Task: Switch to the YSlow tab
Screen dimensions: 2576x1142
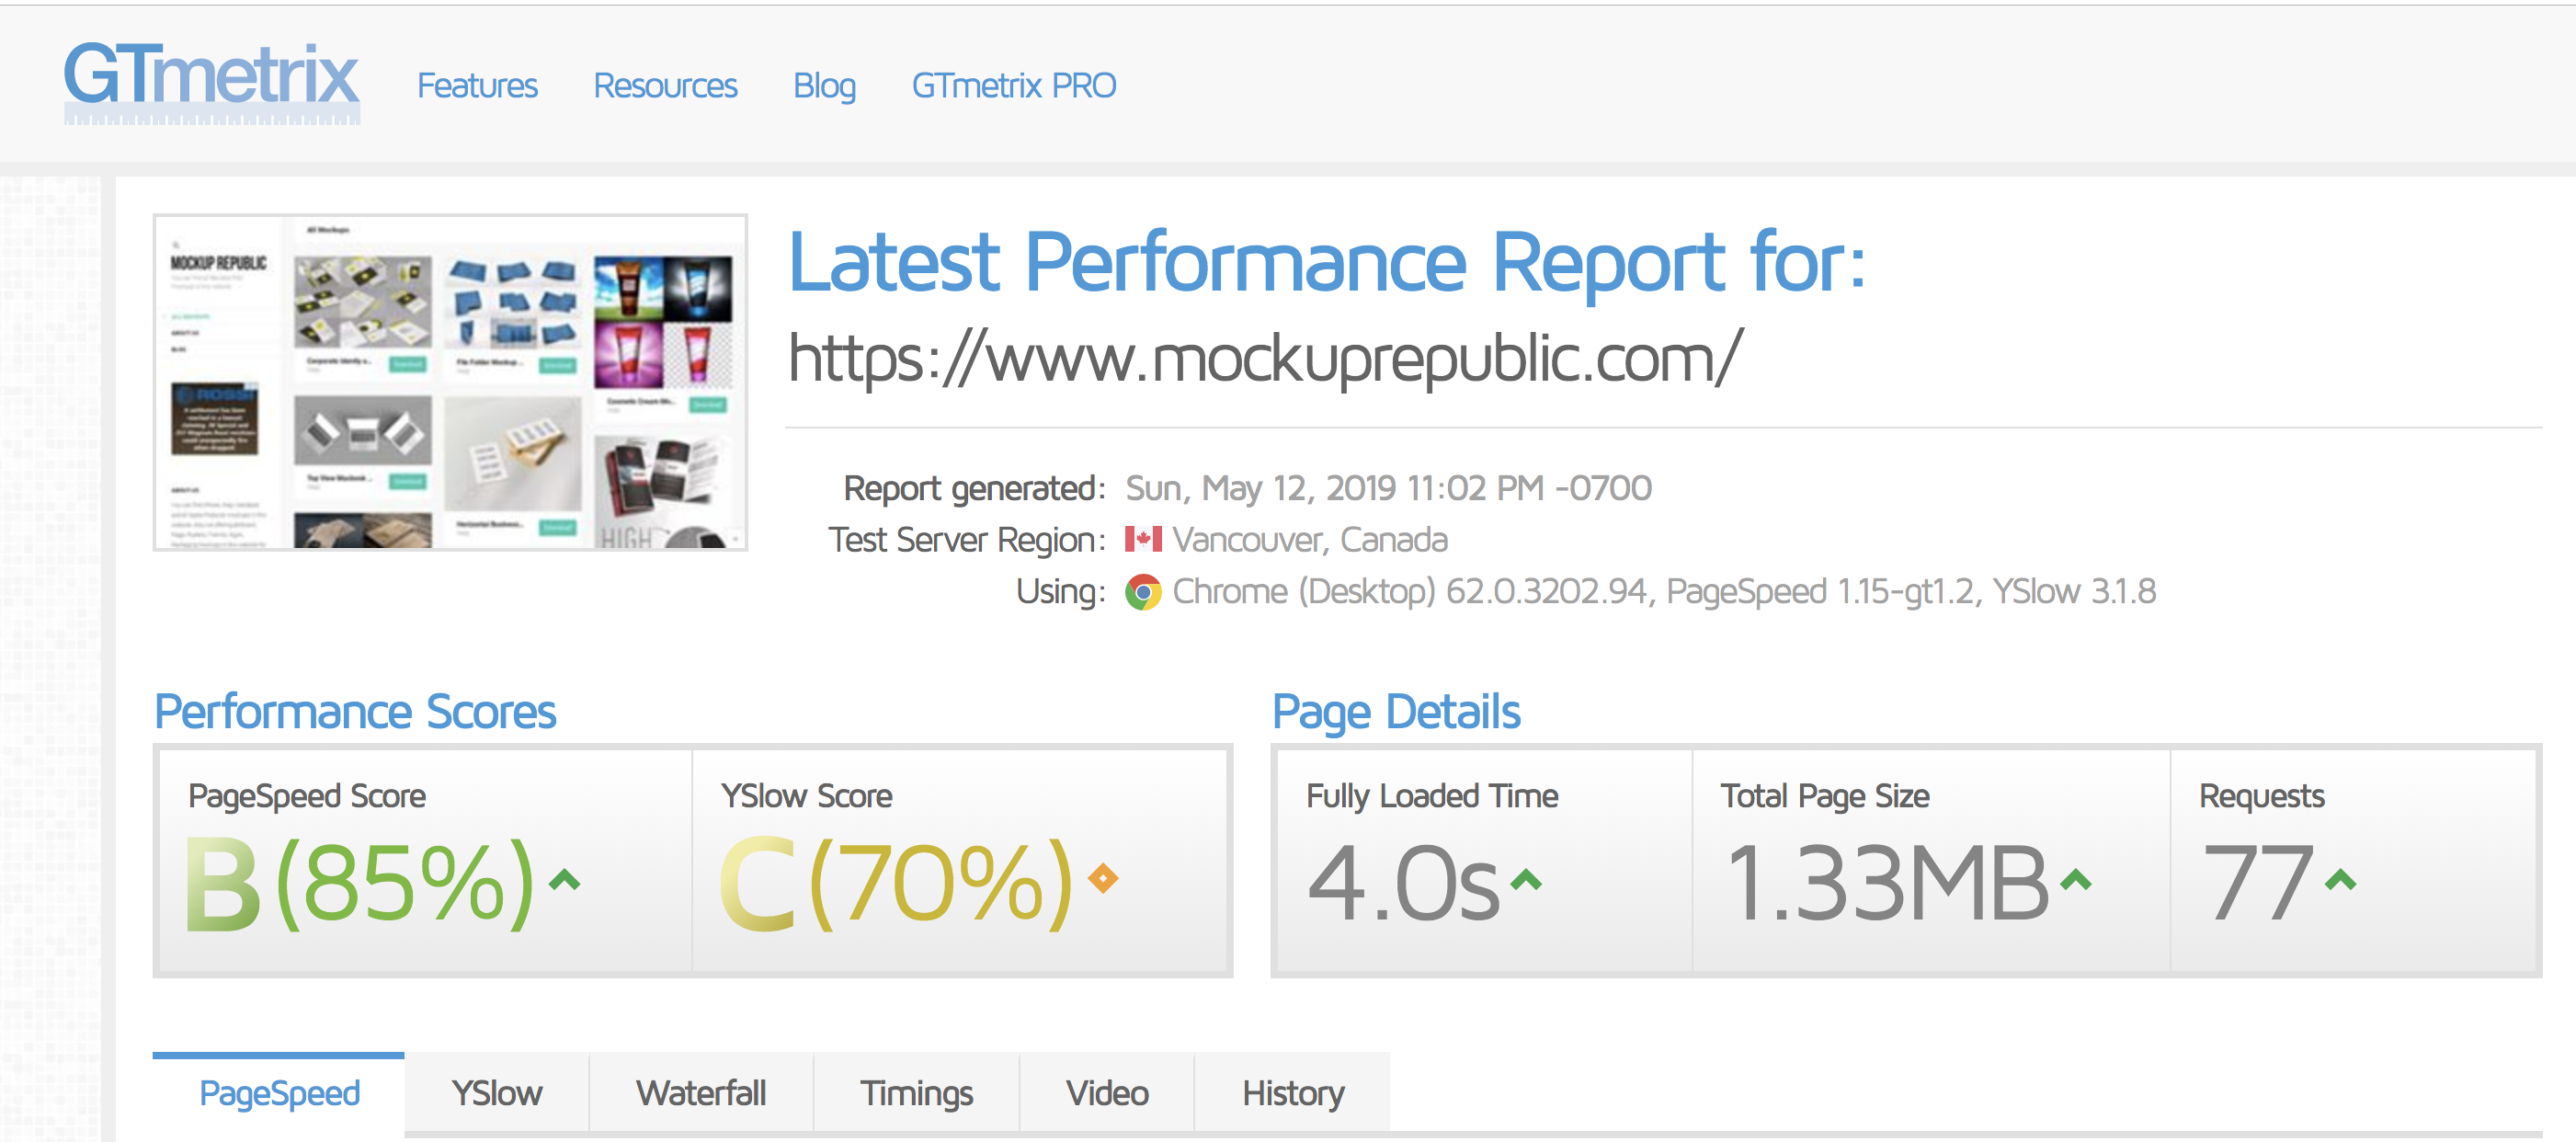Action: 497,1093
